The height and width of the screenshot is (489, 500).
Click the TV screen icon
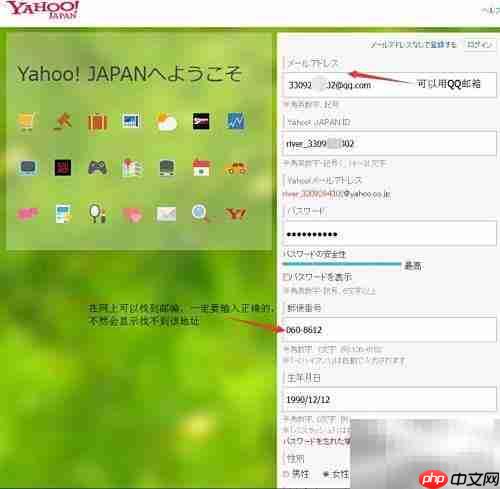tap(28, 168)
